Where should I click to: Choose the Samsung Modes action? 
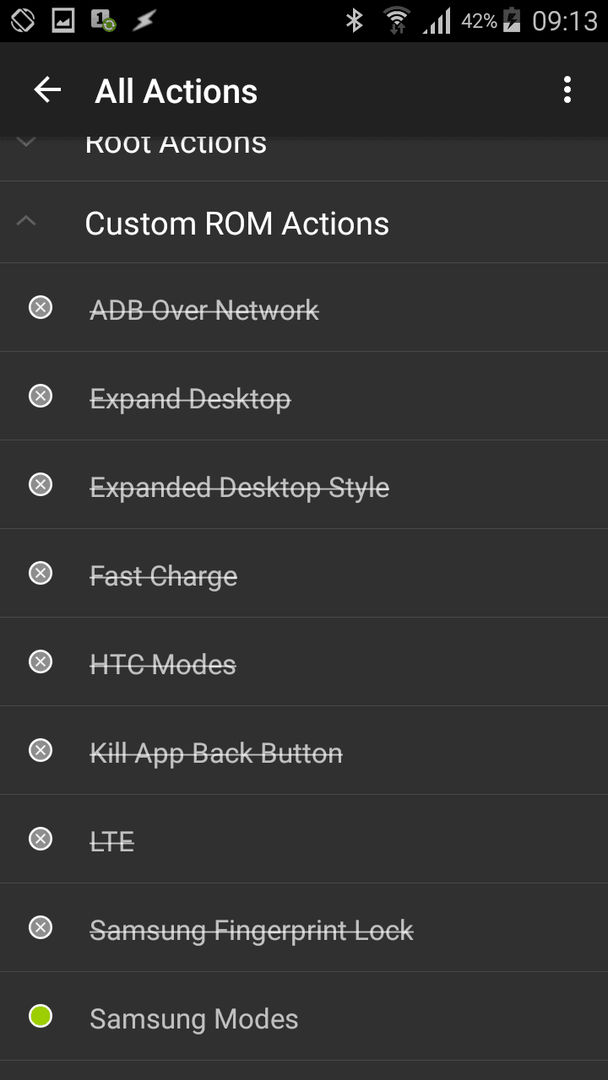point(304,1017)
